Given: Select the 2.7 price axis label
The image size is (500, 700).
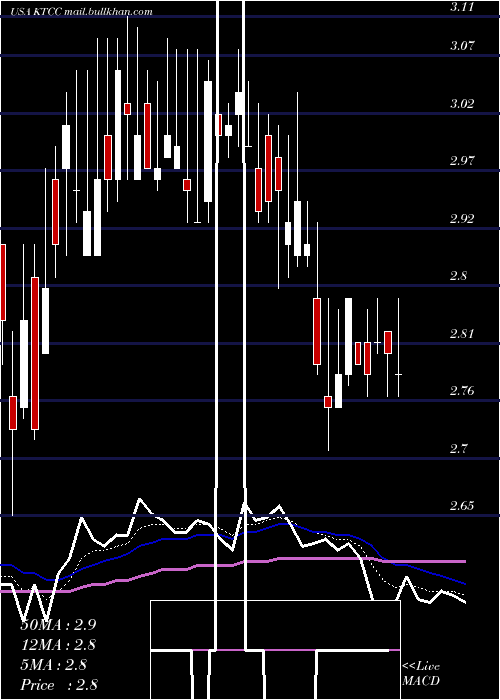Looking at the screenshot, I should click(x=459, y=448).
